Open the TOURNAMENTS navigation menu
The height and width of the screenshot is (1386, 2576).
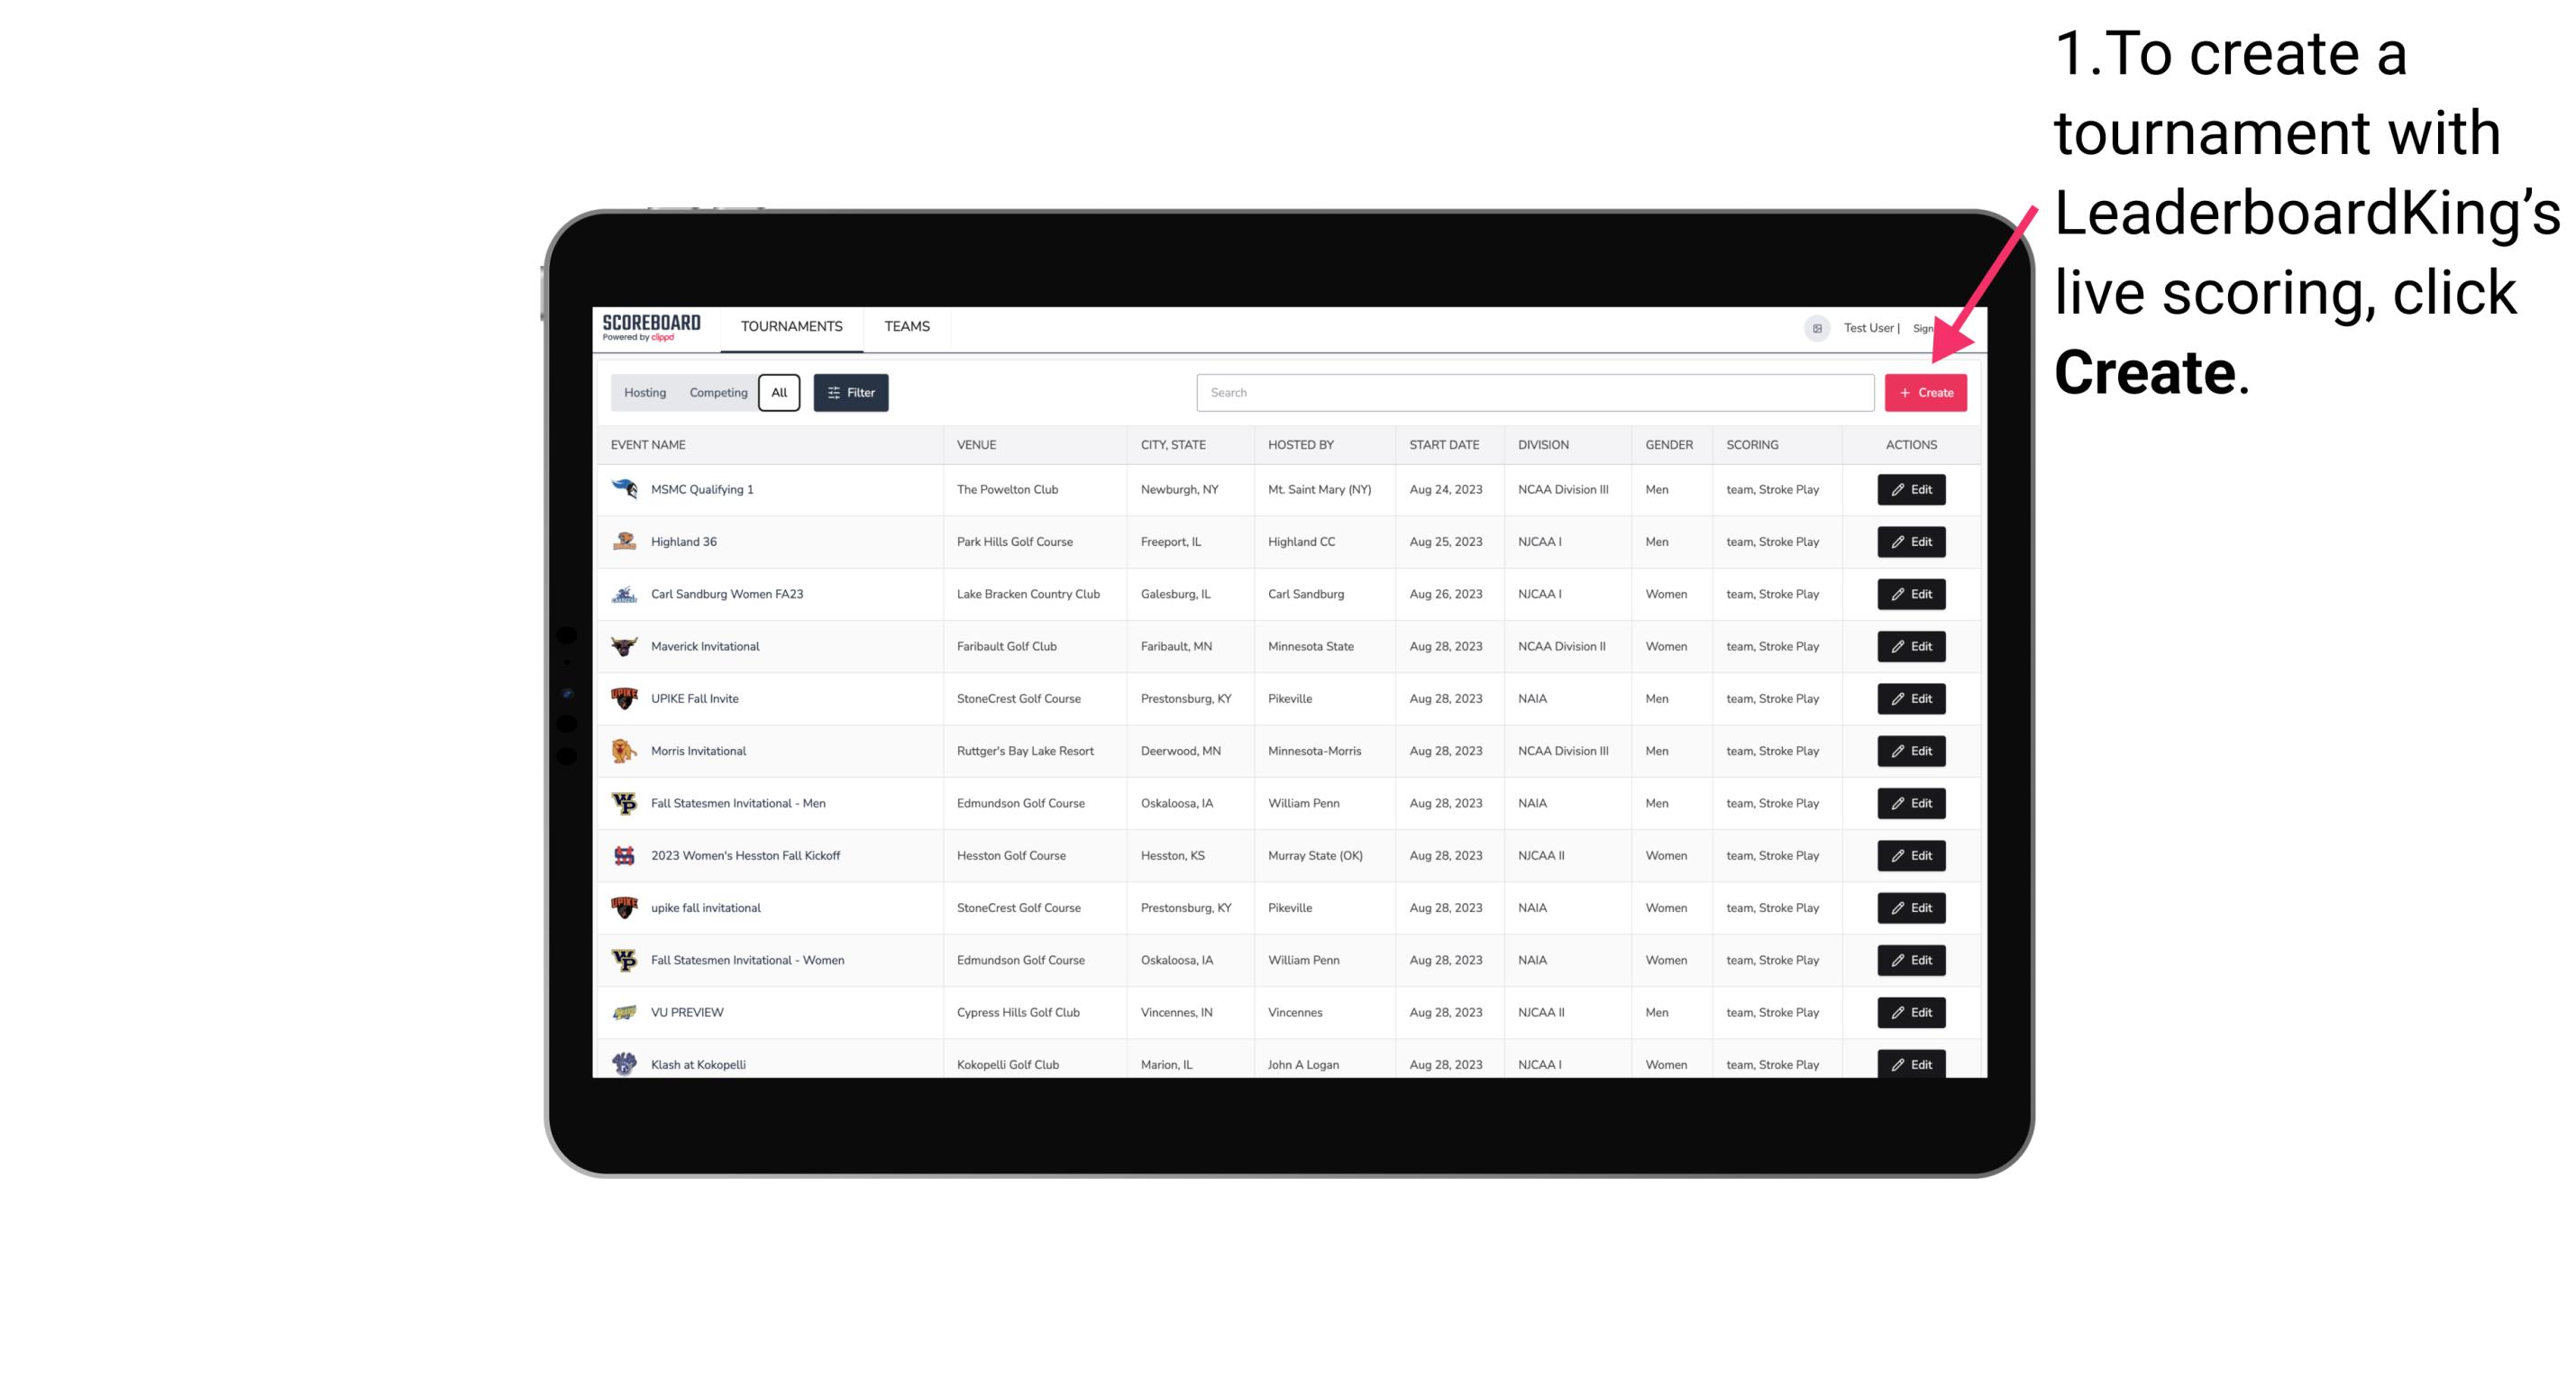pyautogui.click(x=792, y=326)
